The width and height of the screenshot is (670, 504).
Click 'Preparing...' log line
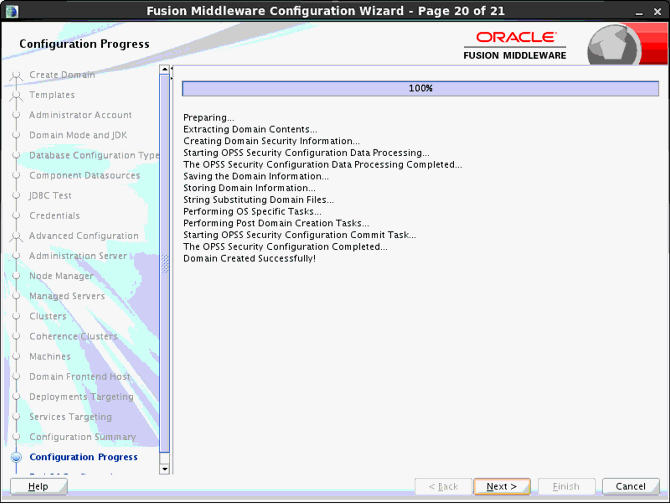click(x=209, y=117)
